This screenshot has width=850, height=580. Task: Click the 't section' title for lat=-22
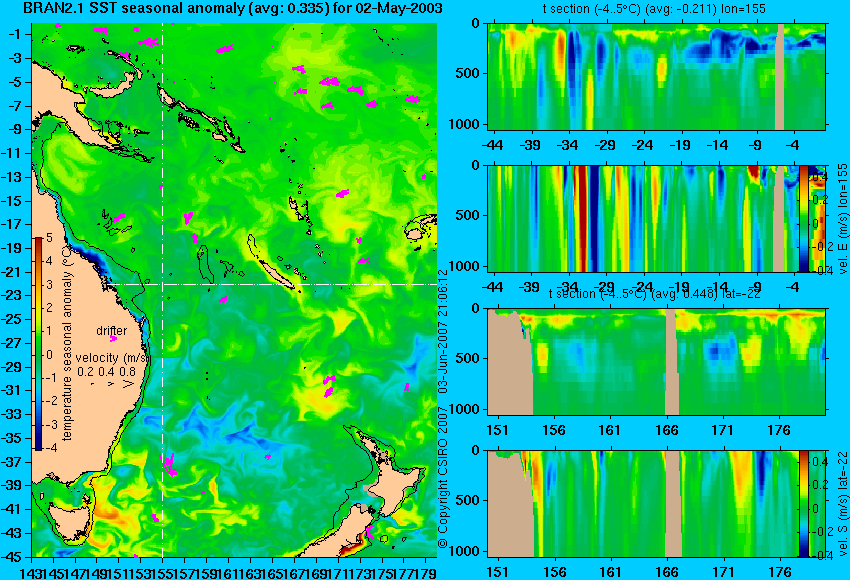(x=654, y=294)
